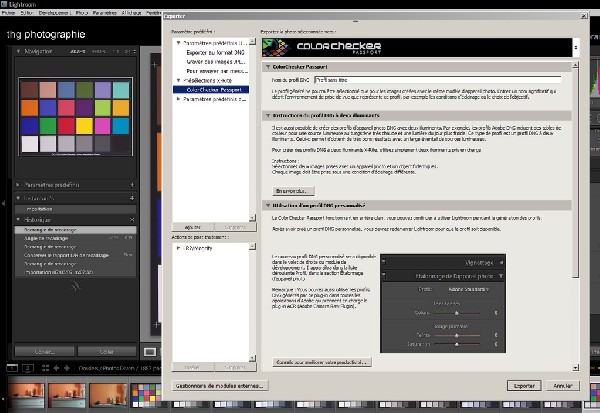Select the highlighted top history step
The width and height of the screenshot is (600, 413).
[75, 230]
